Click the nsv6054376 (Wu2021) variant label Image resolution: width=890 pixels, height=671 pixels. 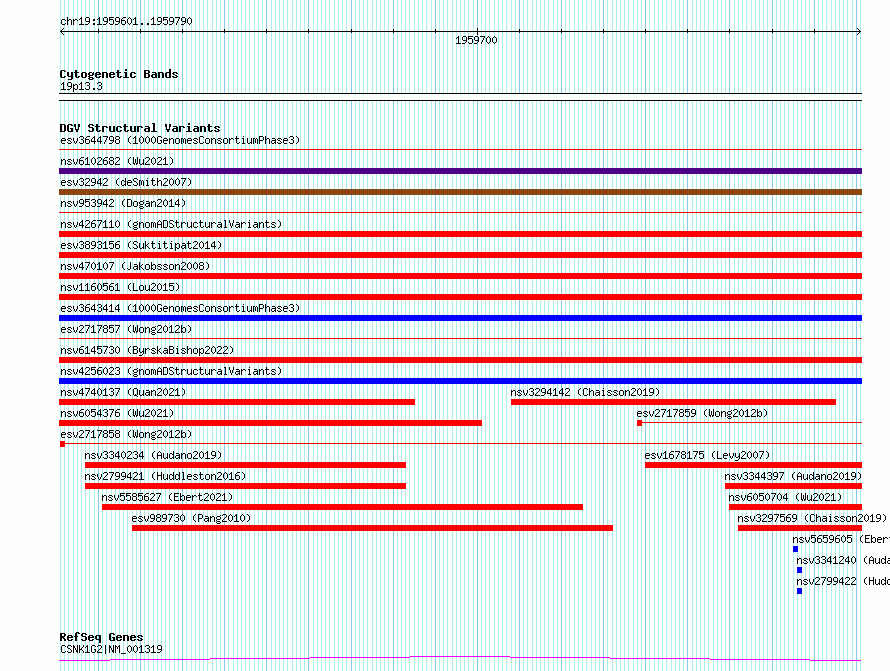click(x=117, y=413)
